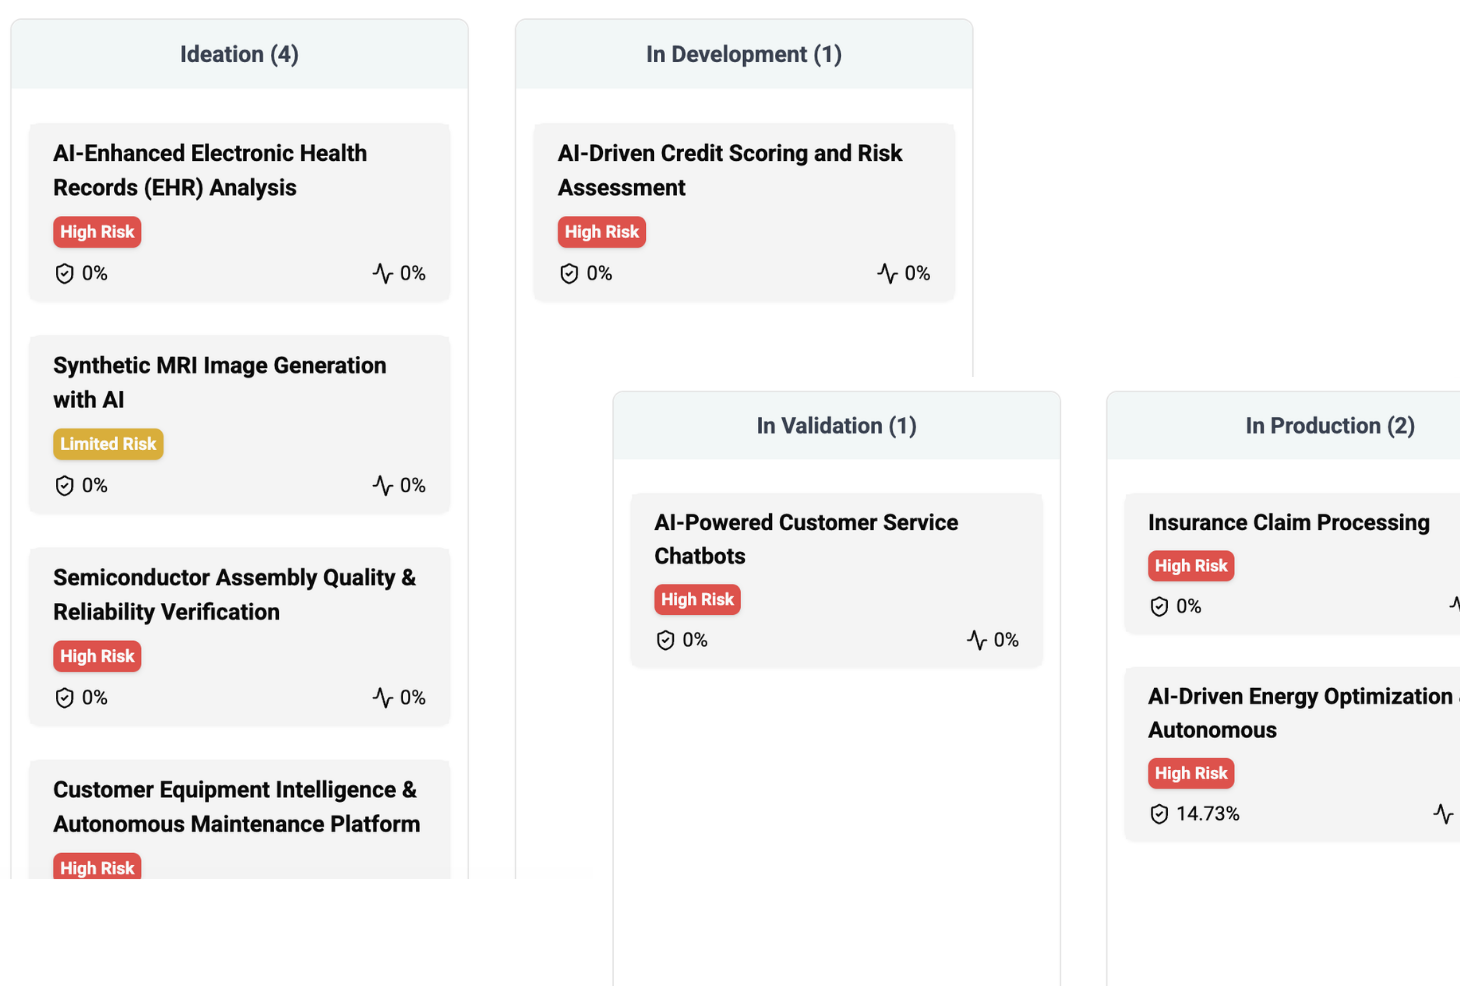Open AI-Driven Energy Optimization card title
Image resolution: width=1460 pixels, height=986 pixels.
click(x=1300, y=712)
